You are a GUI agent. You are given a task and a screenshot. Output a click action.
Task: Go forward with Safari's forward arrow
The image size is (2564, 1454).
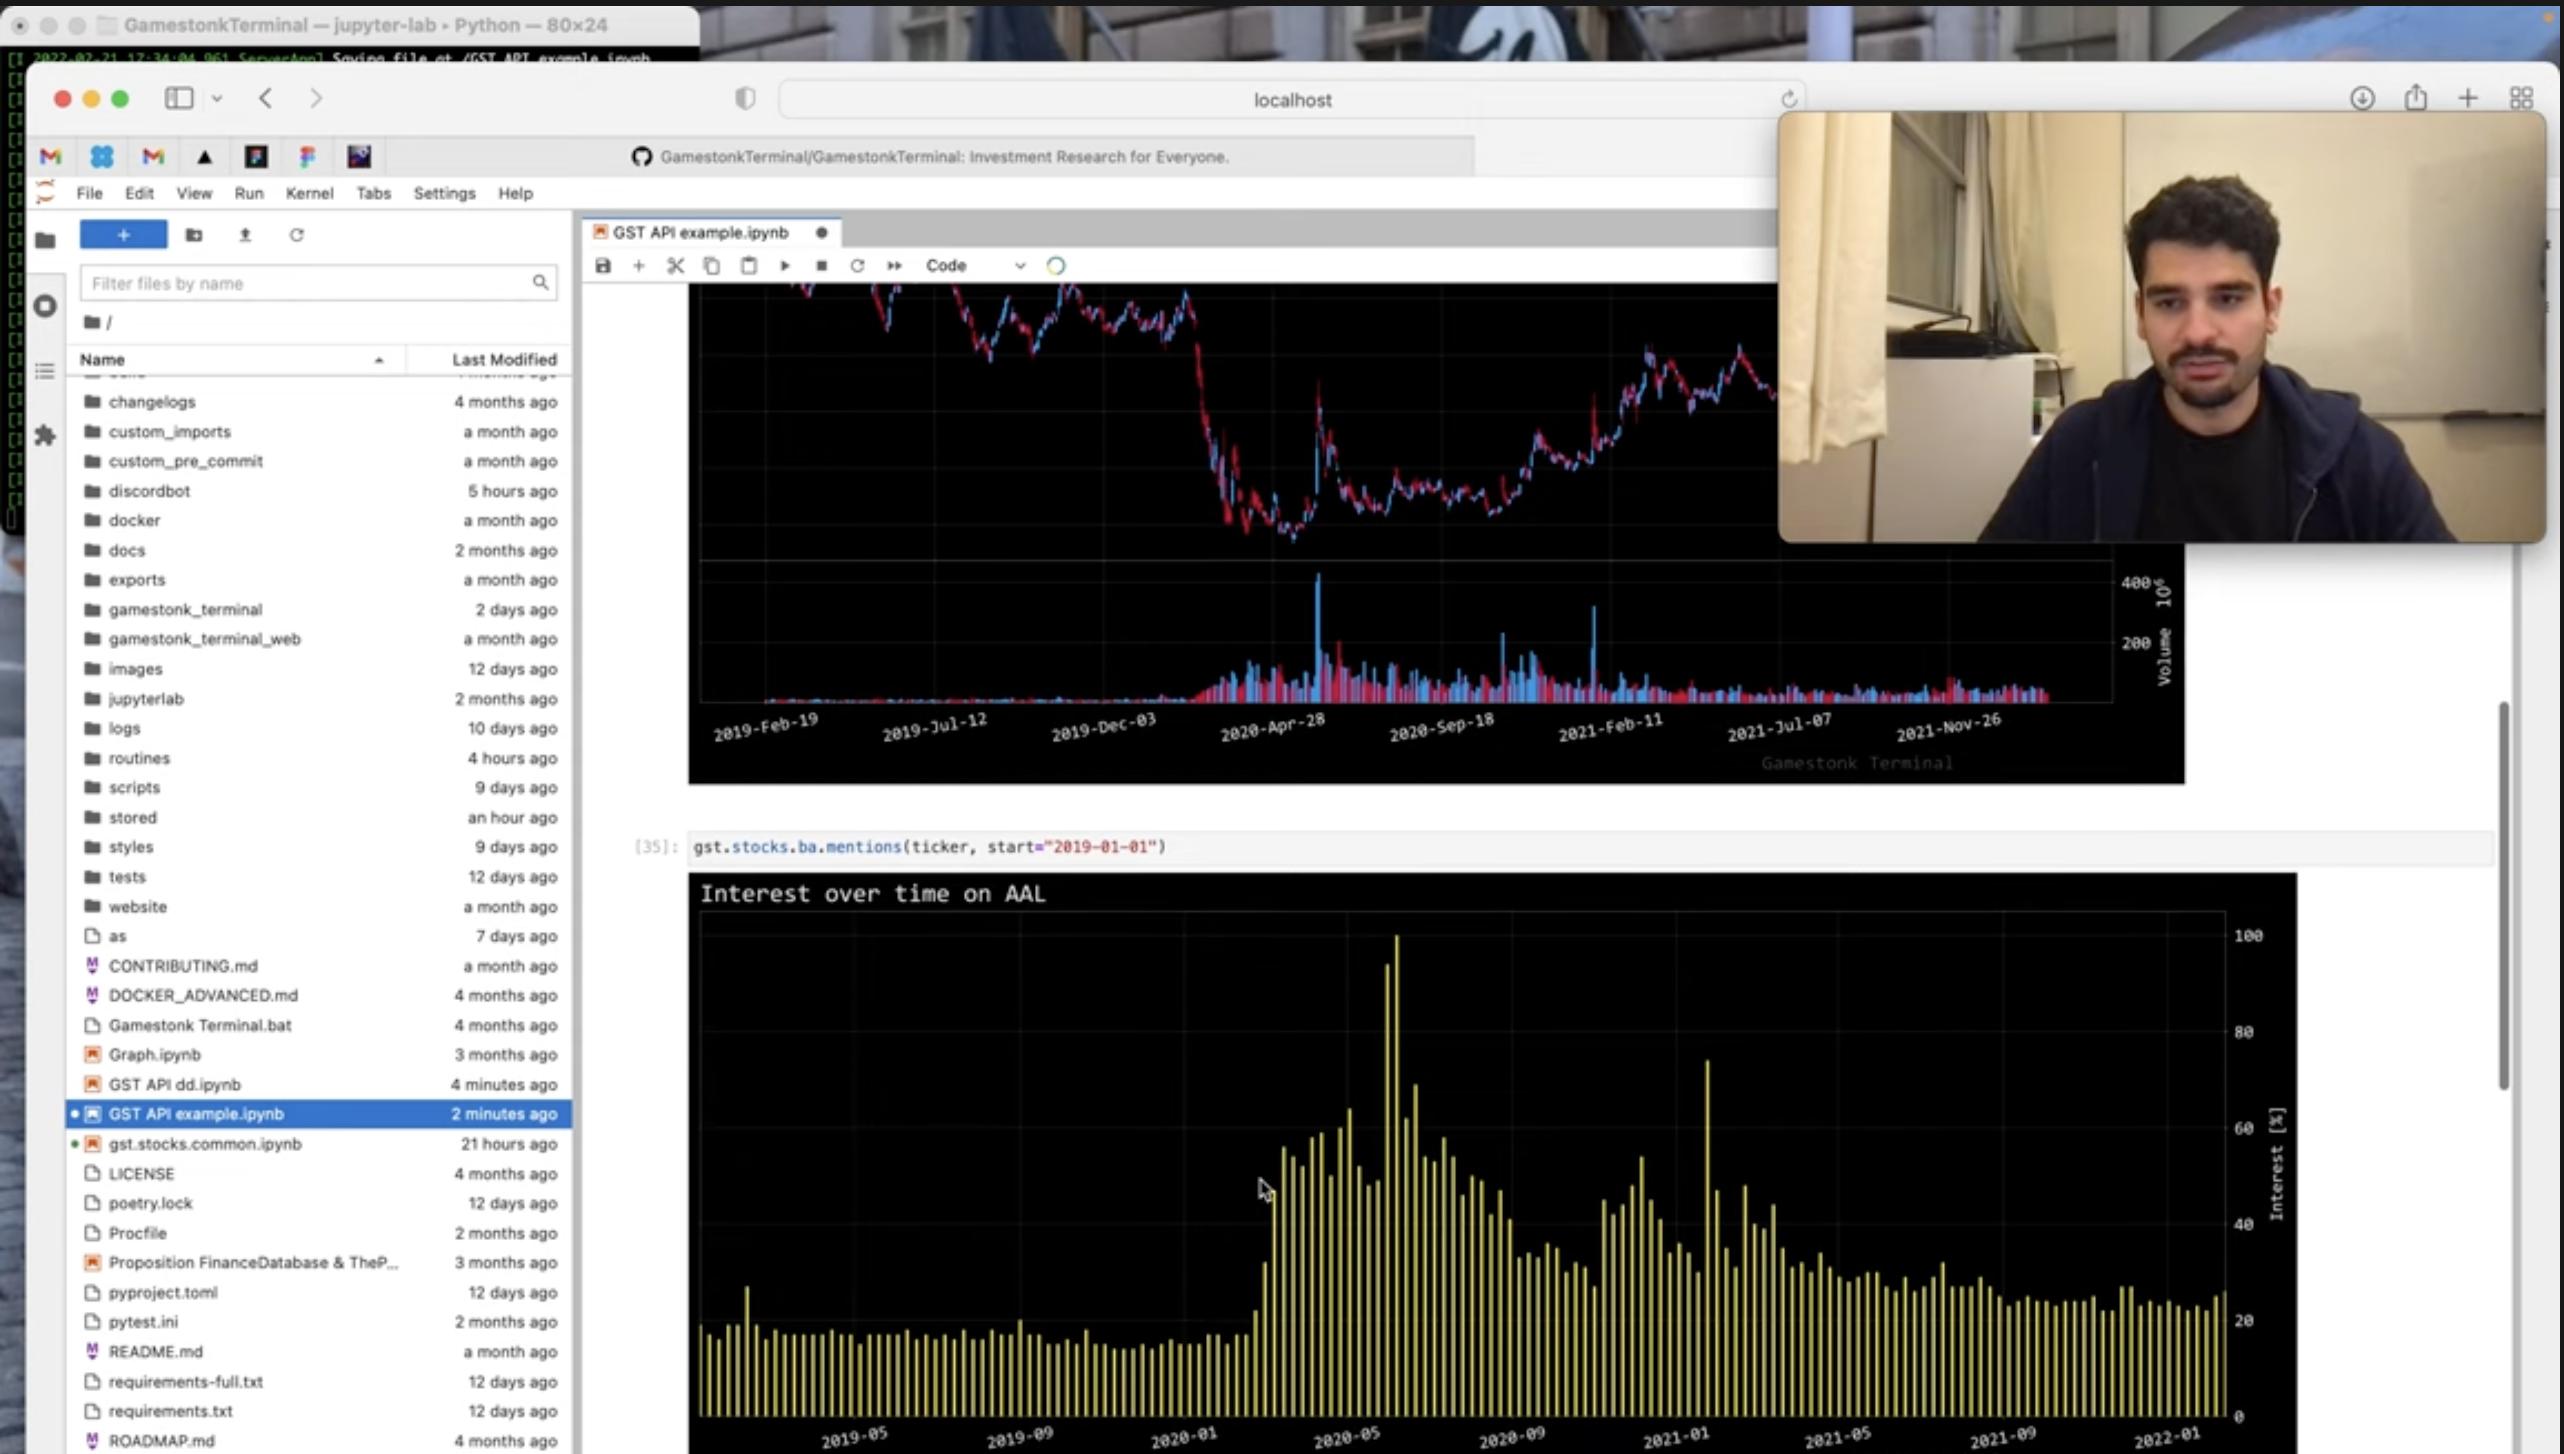(x=316, y=98)
